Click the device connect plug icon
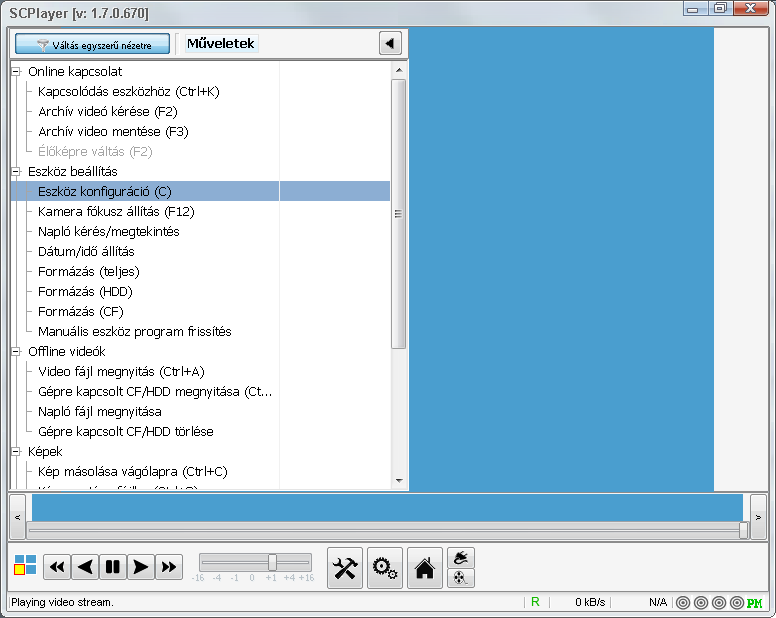This screenshot has height=618, width=776. 461,558
